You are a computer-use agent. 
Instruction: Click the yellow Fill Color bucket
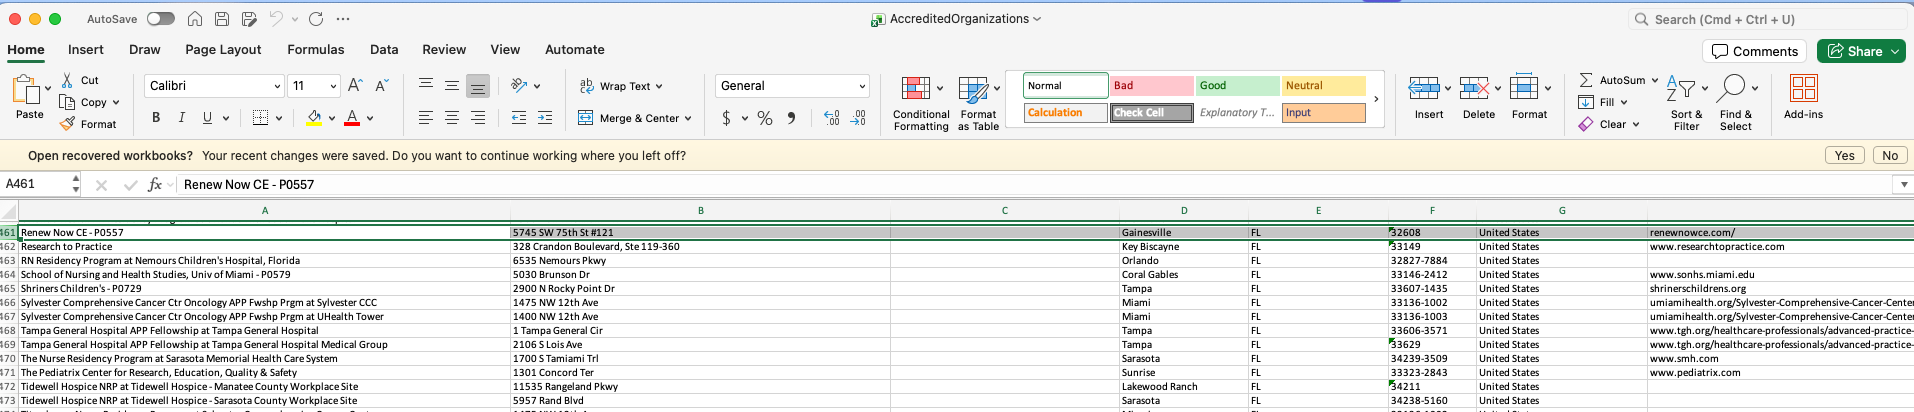coord(314,118)
